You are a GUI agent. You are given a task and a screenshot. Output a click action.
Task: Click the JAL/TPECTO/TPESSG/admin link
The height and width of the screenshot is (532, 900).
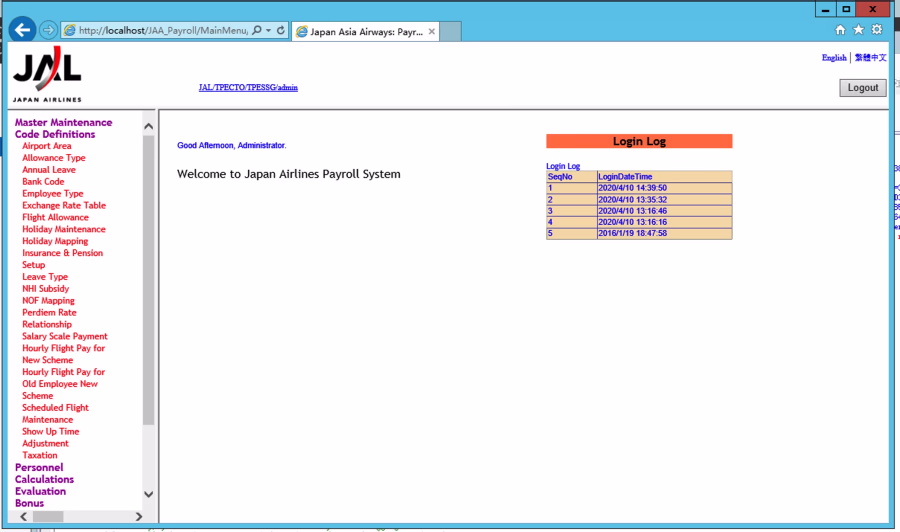pos(248,88)
